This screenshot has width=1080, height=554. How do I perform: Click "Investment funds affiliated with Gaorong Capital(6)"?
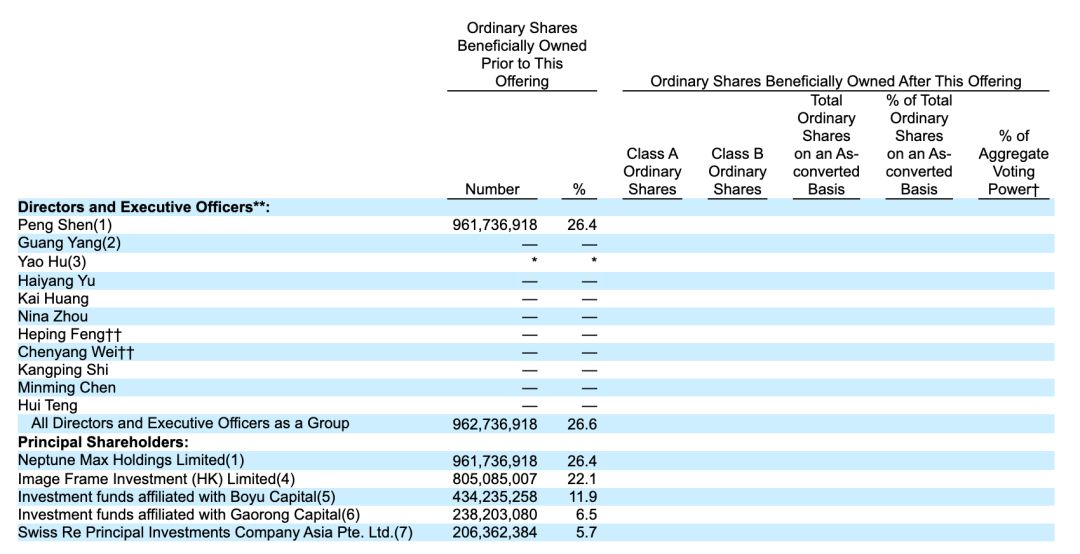(189, 515)
